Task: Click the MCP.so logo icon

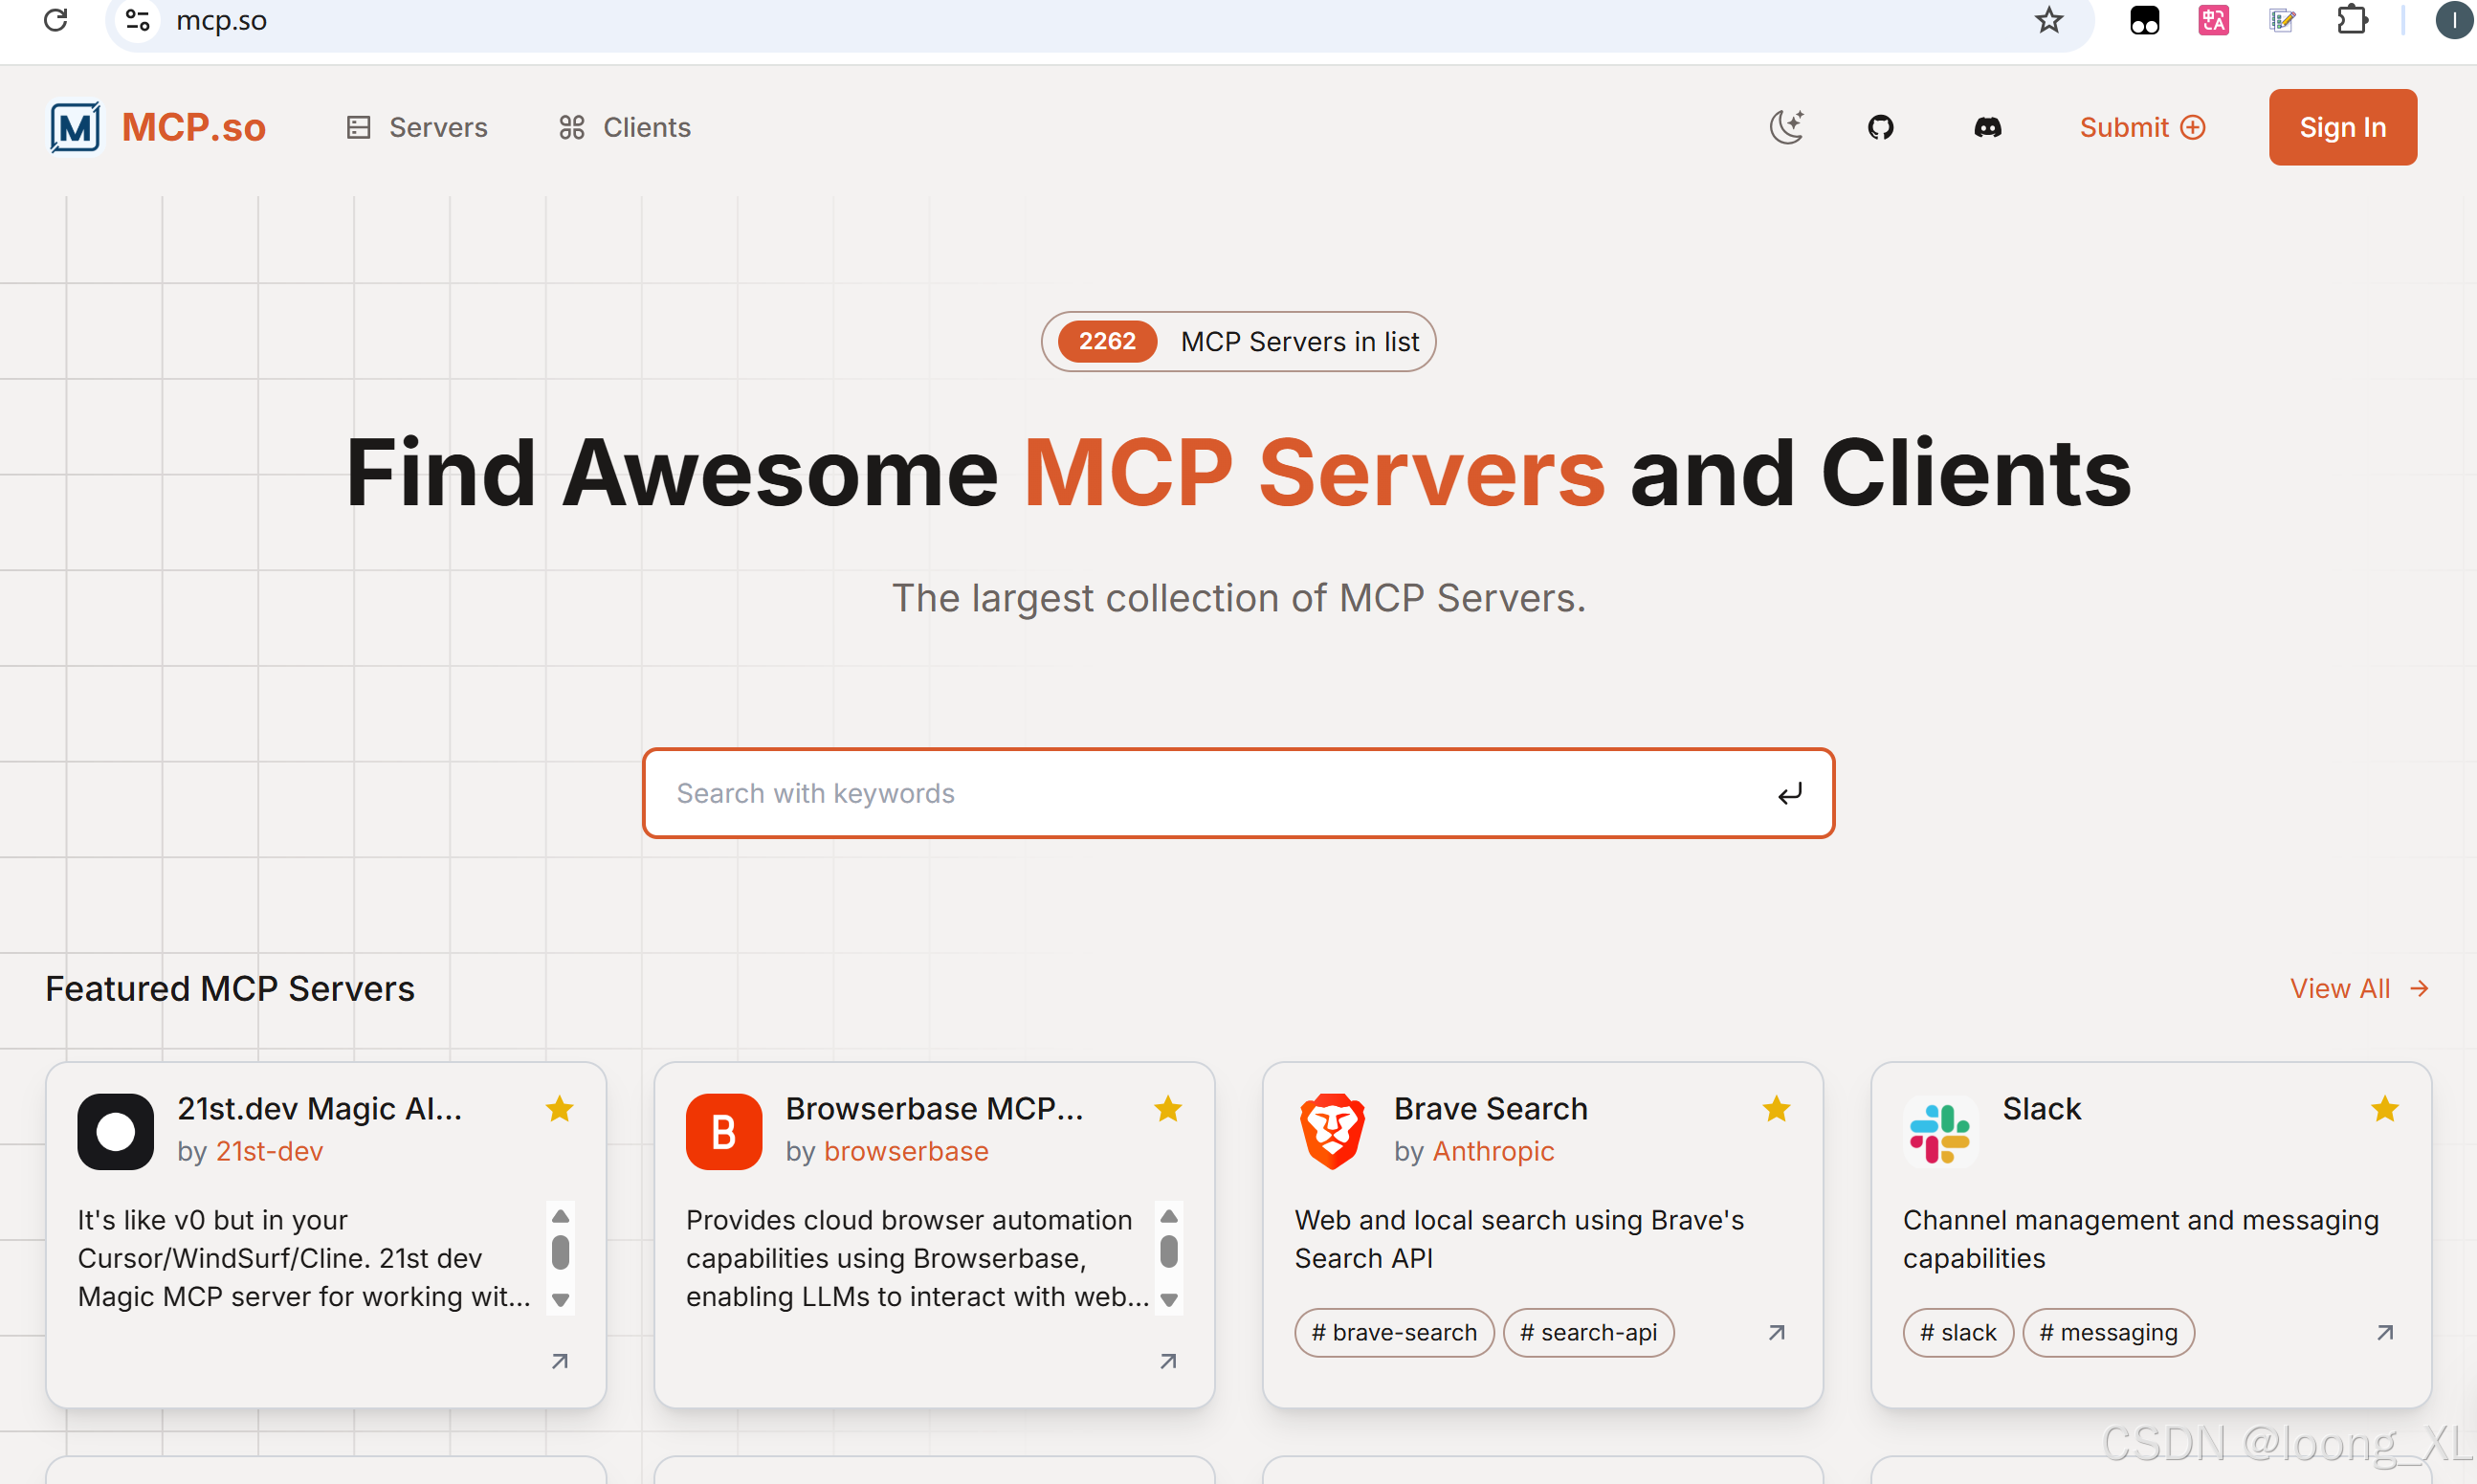Action: click(76, 127)
